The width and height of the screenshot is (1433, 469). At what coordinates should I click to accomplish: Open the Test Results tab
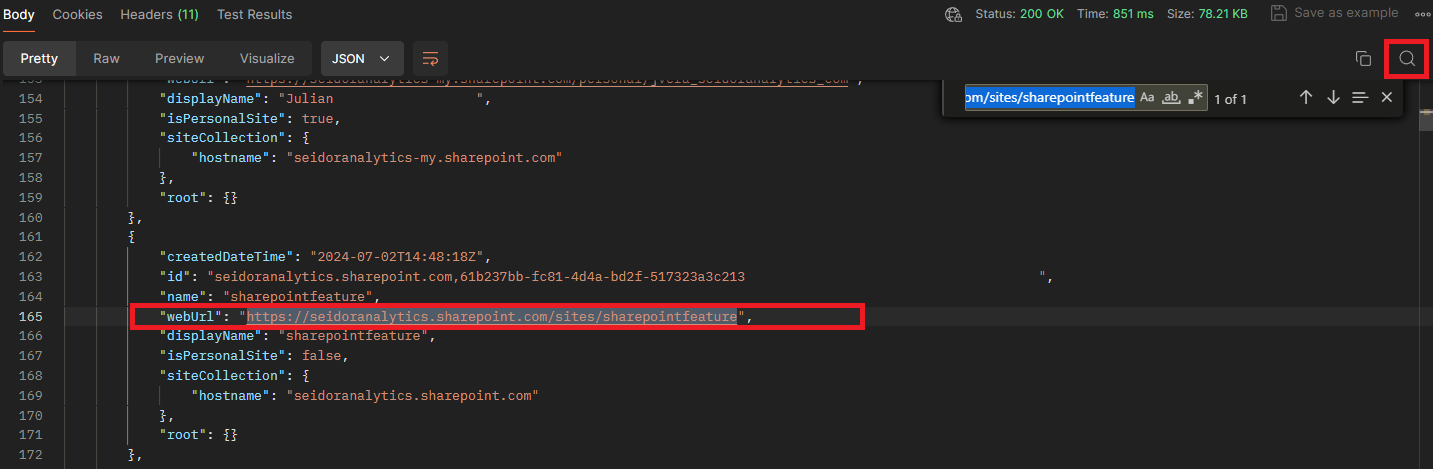click(255, 14)
